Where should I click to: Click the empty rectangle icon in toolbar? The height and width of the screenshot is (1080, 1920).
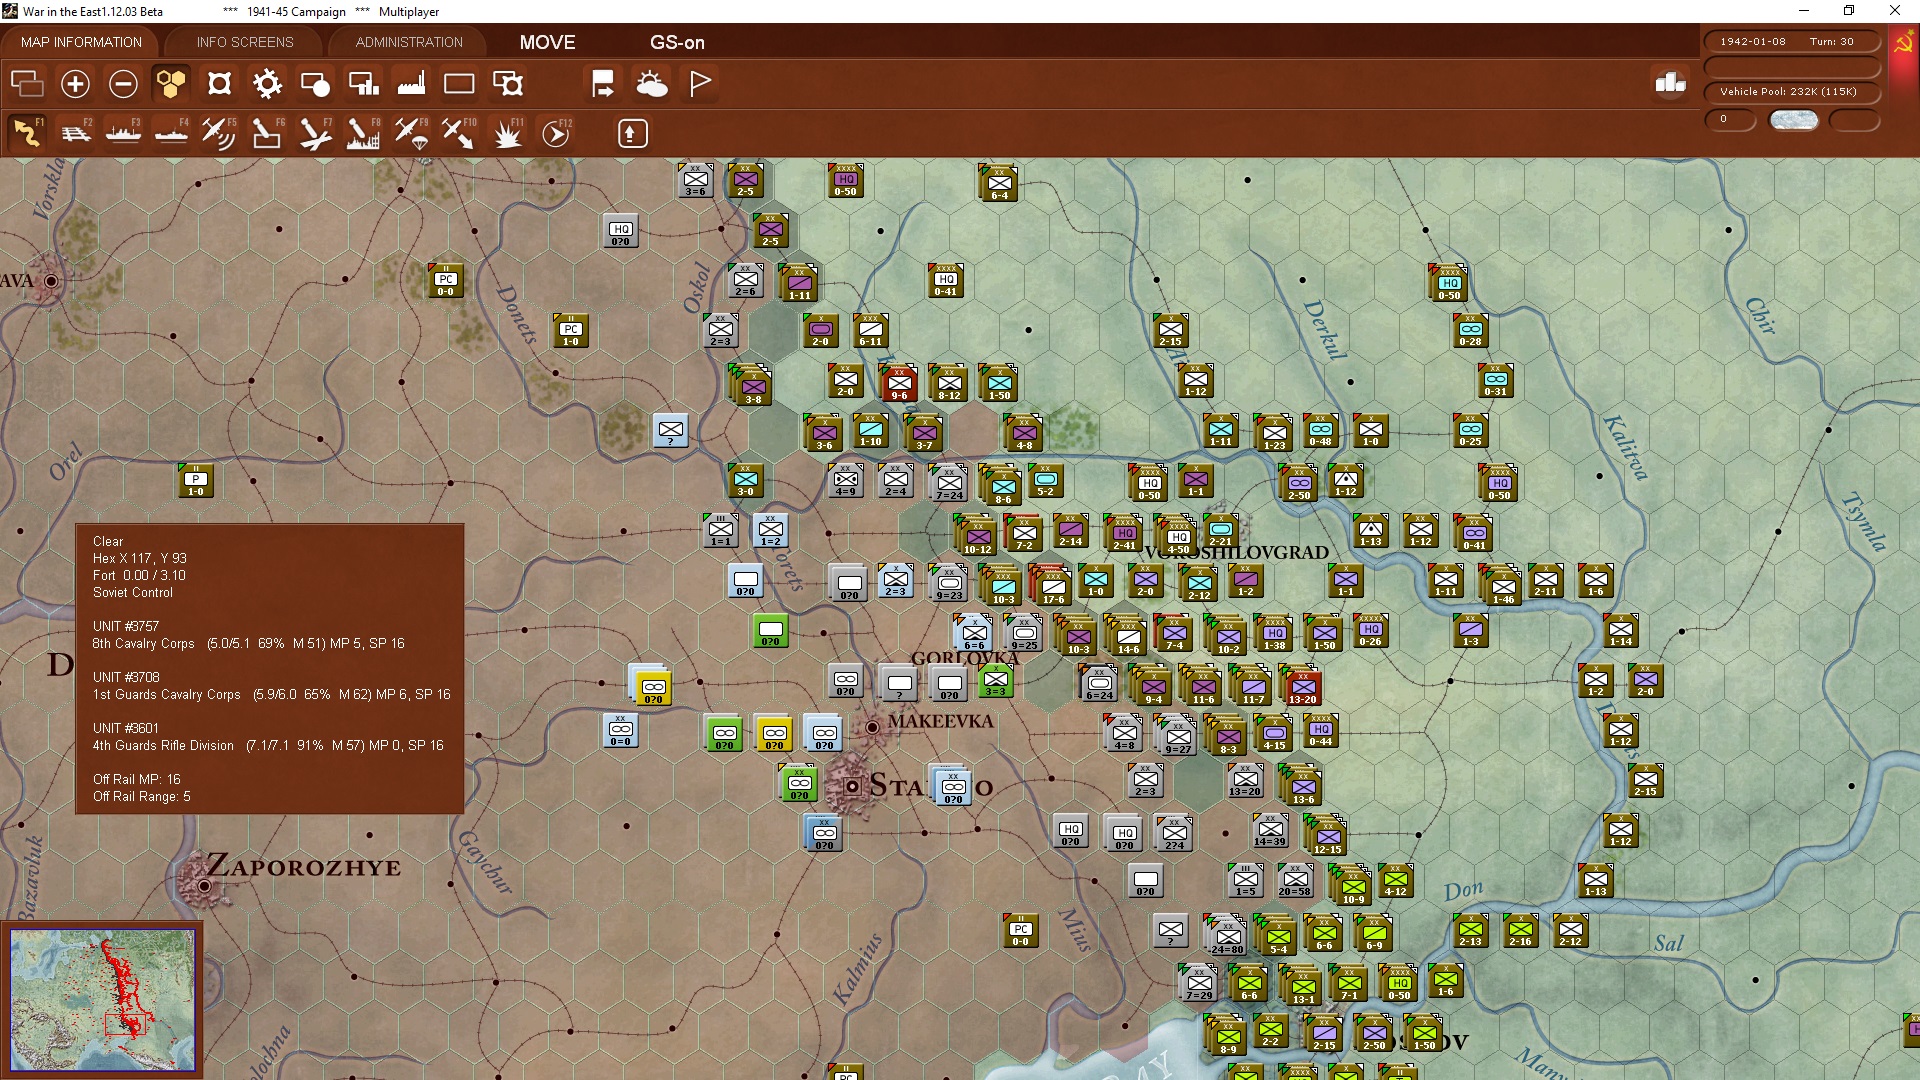459,84
